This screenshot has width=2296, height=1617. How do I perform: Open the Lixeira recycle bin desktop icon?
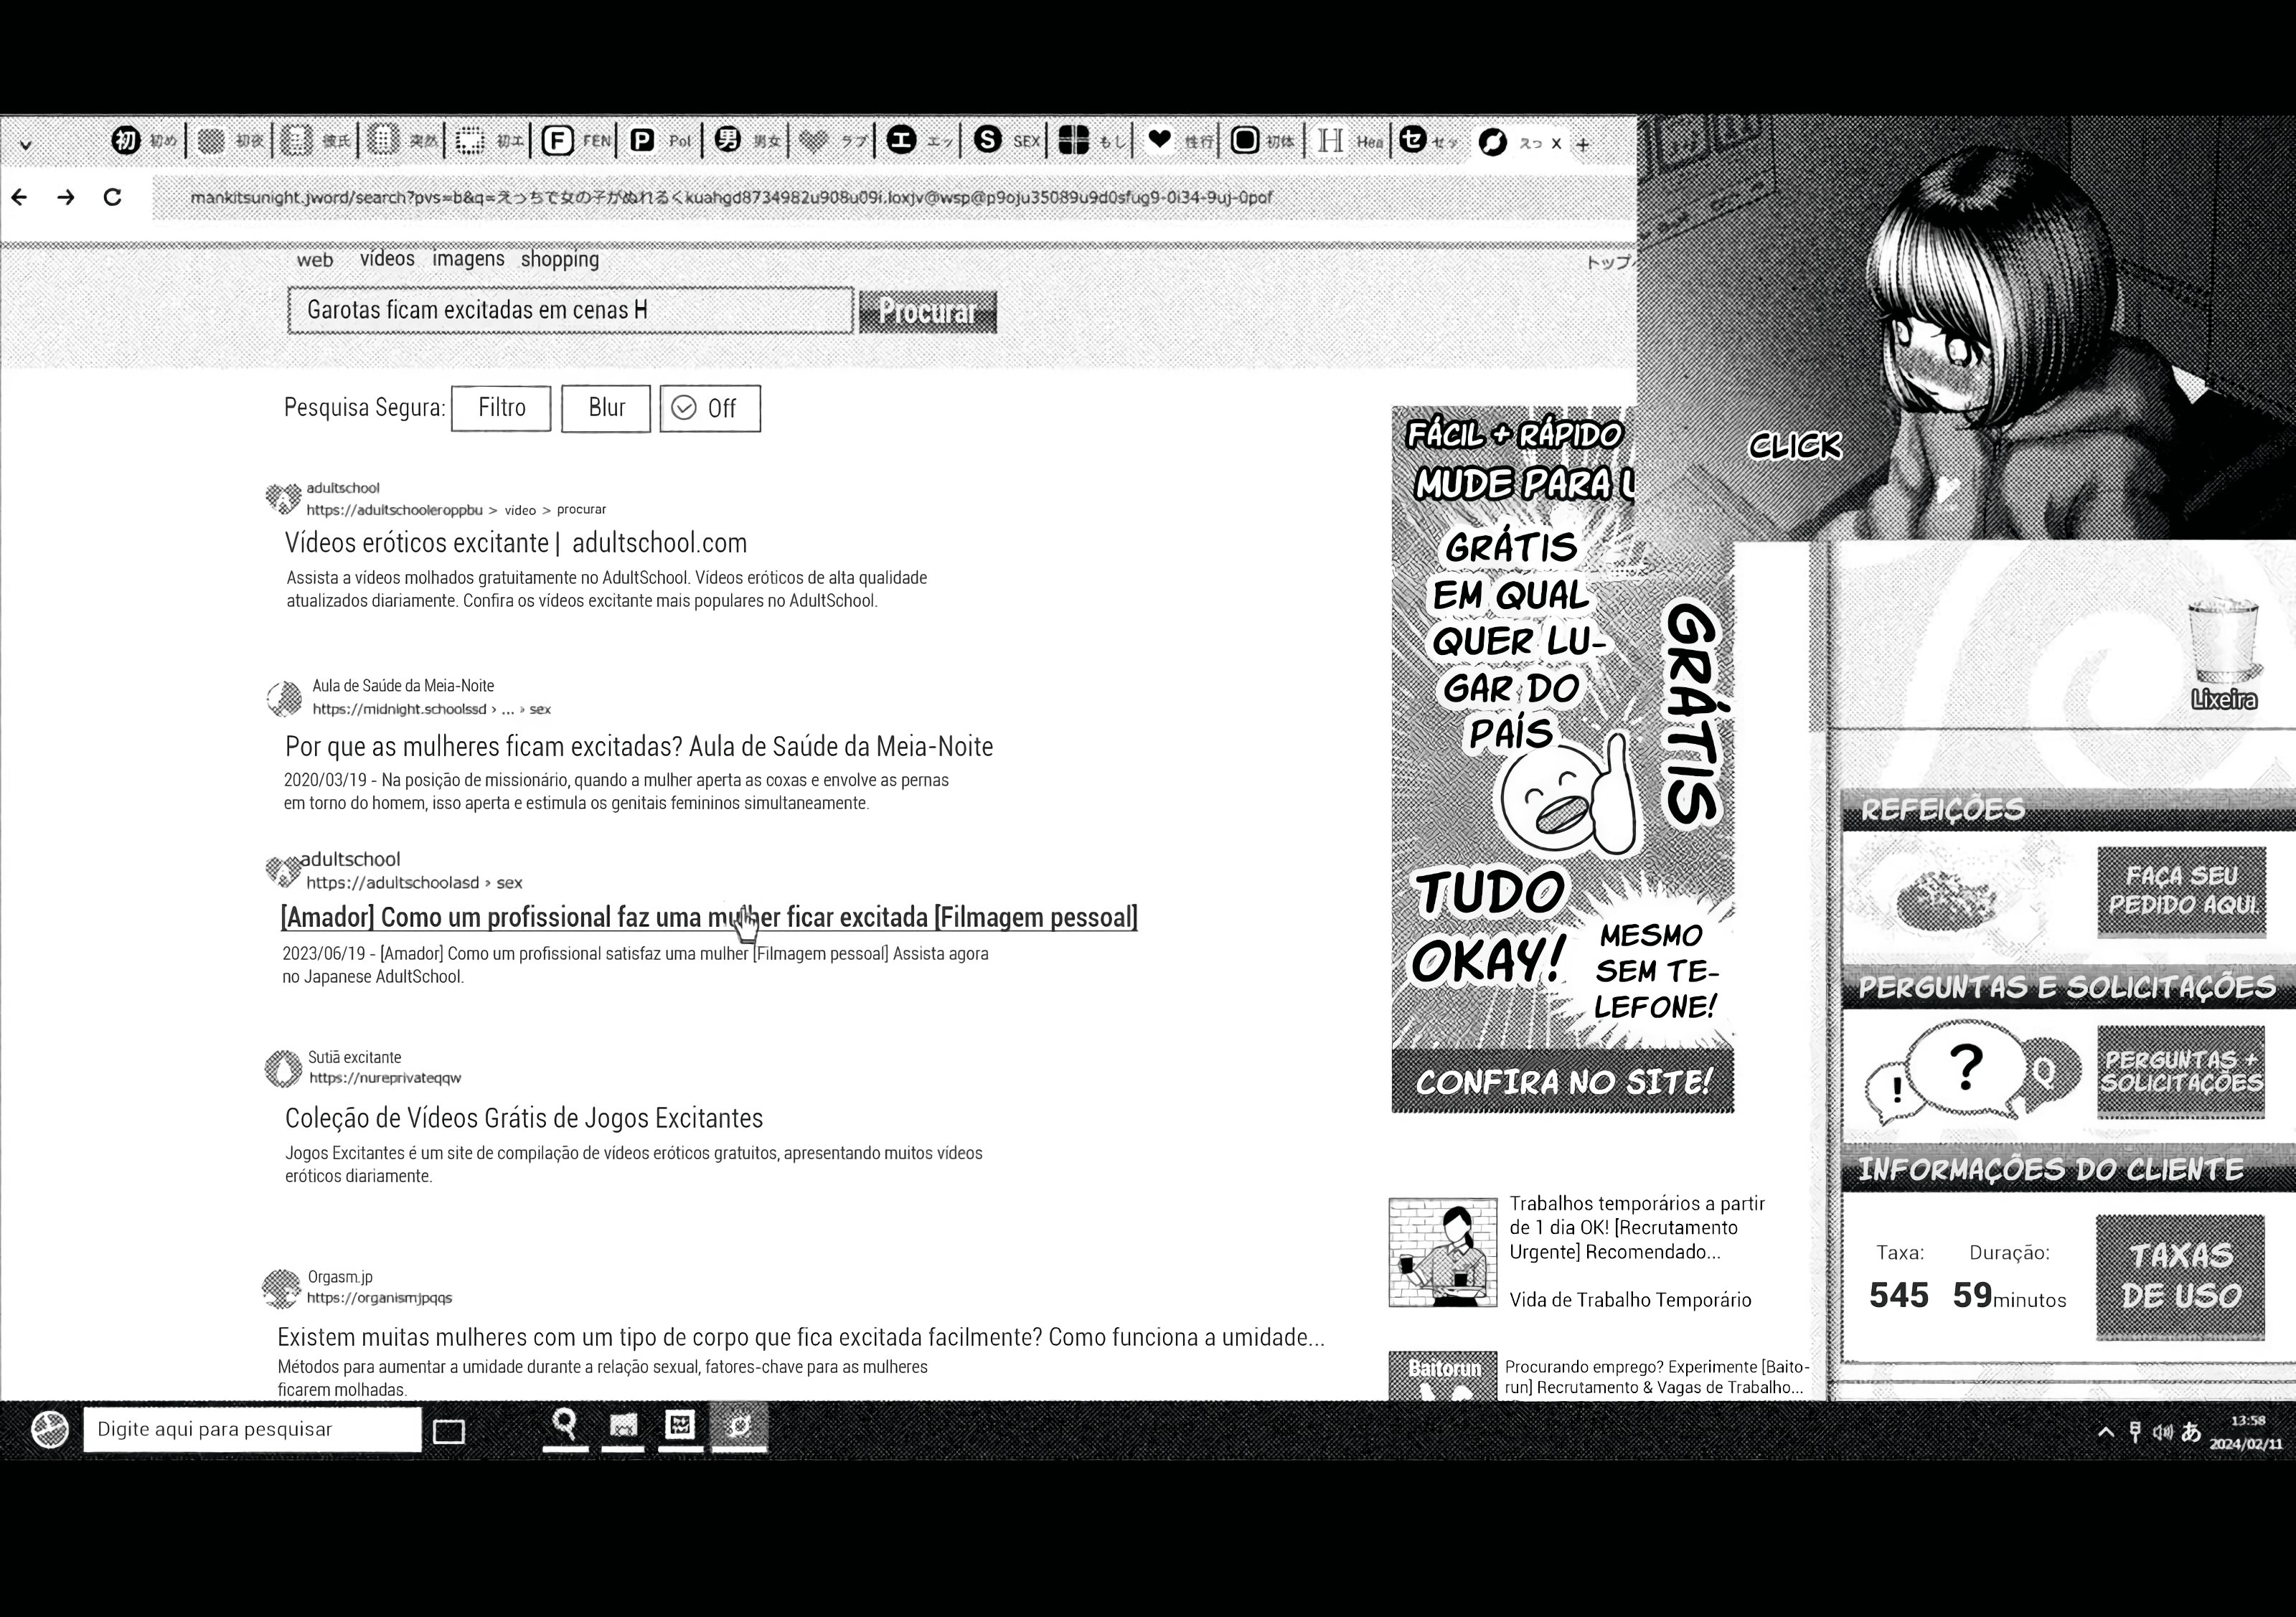(2224, 654)
